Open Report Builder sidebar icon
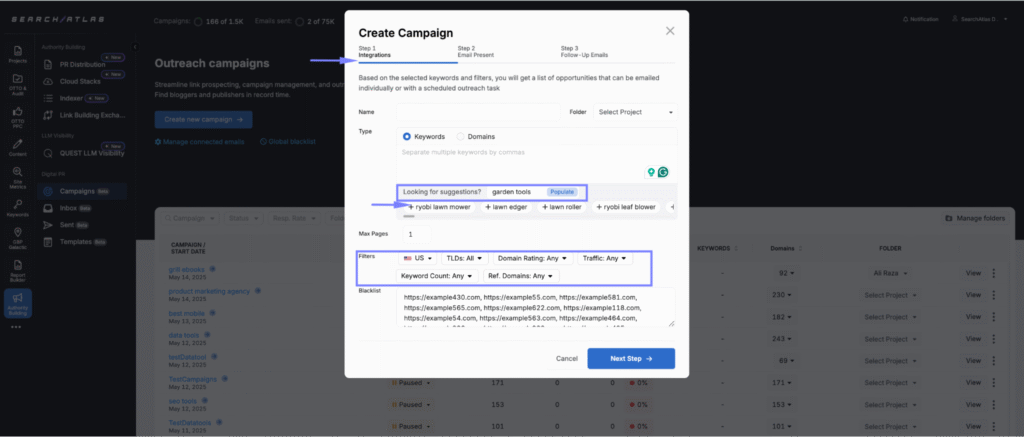1024x437 pixels. (18, 270)
